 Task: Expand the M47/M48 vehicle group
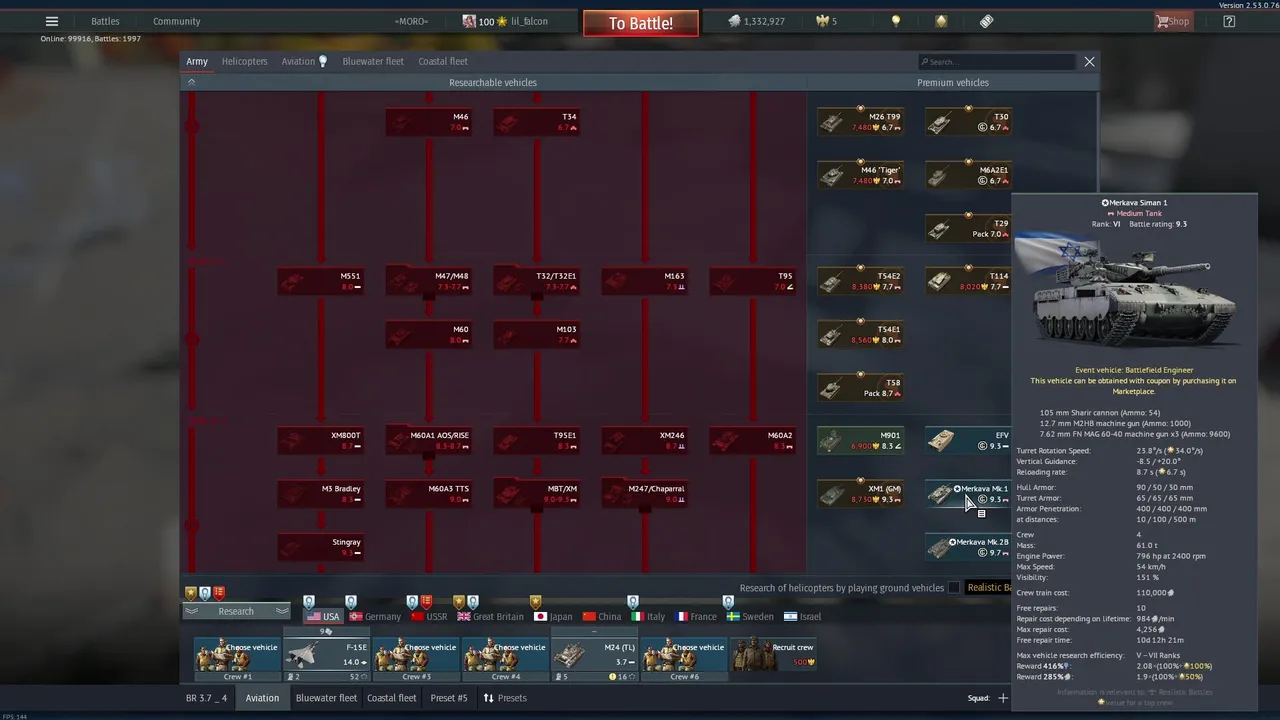click(x=428, y=281)
